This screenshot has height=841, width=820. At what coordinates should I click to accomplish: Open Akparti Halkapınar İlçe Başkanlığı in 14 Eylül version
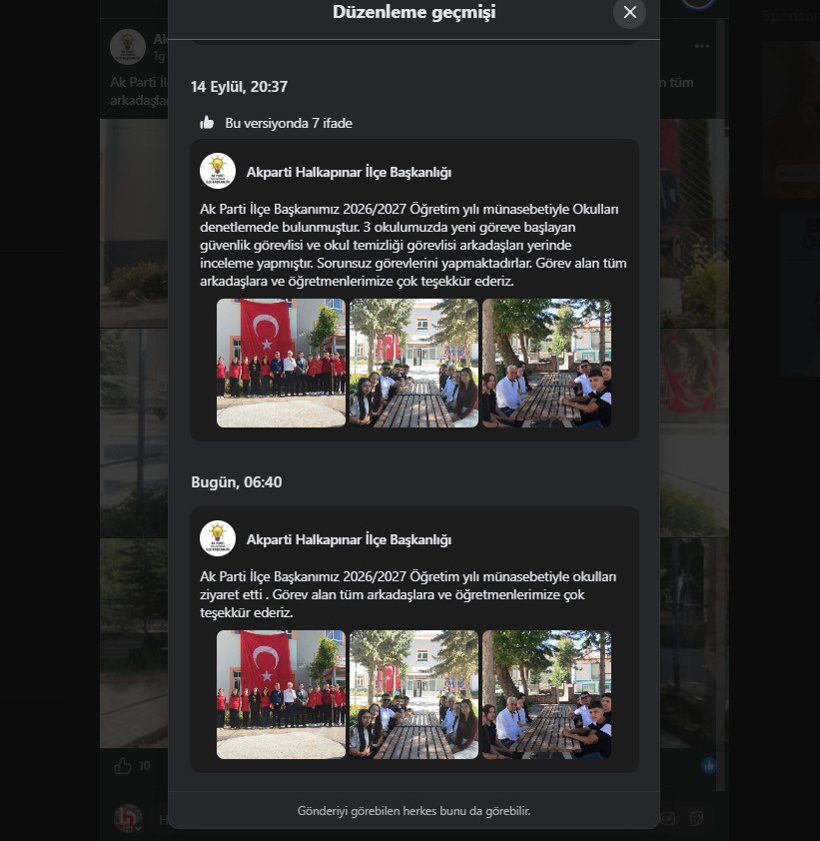click(x=349, y=172)
